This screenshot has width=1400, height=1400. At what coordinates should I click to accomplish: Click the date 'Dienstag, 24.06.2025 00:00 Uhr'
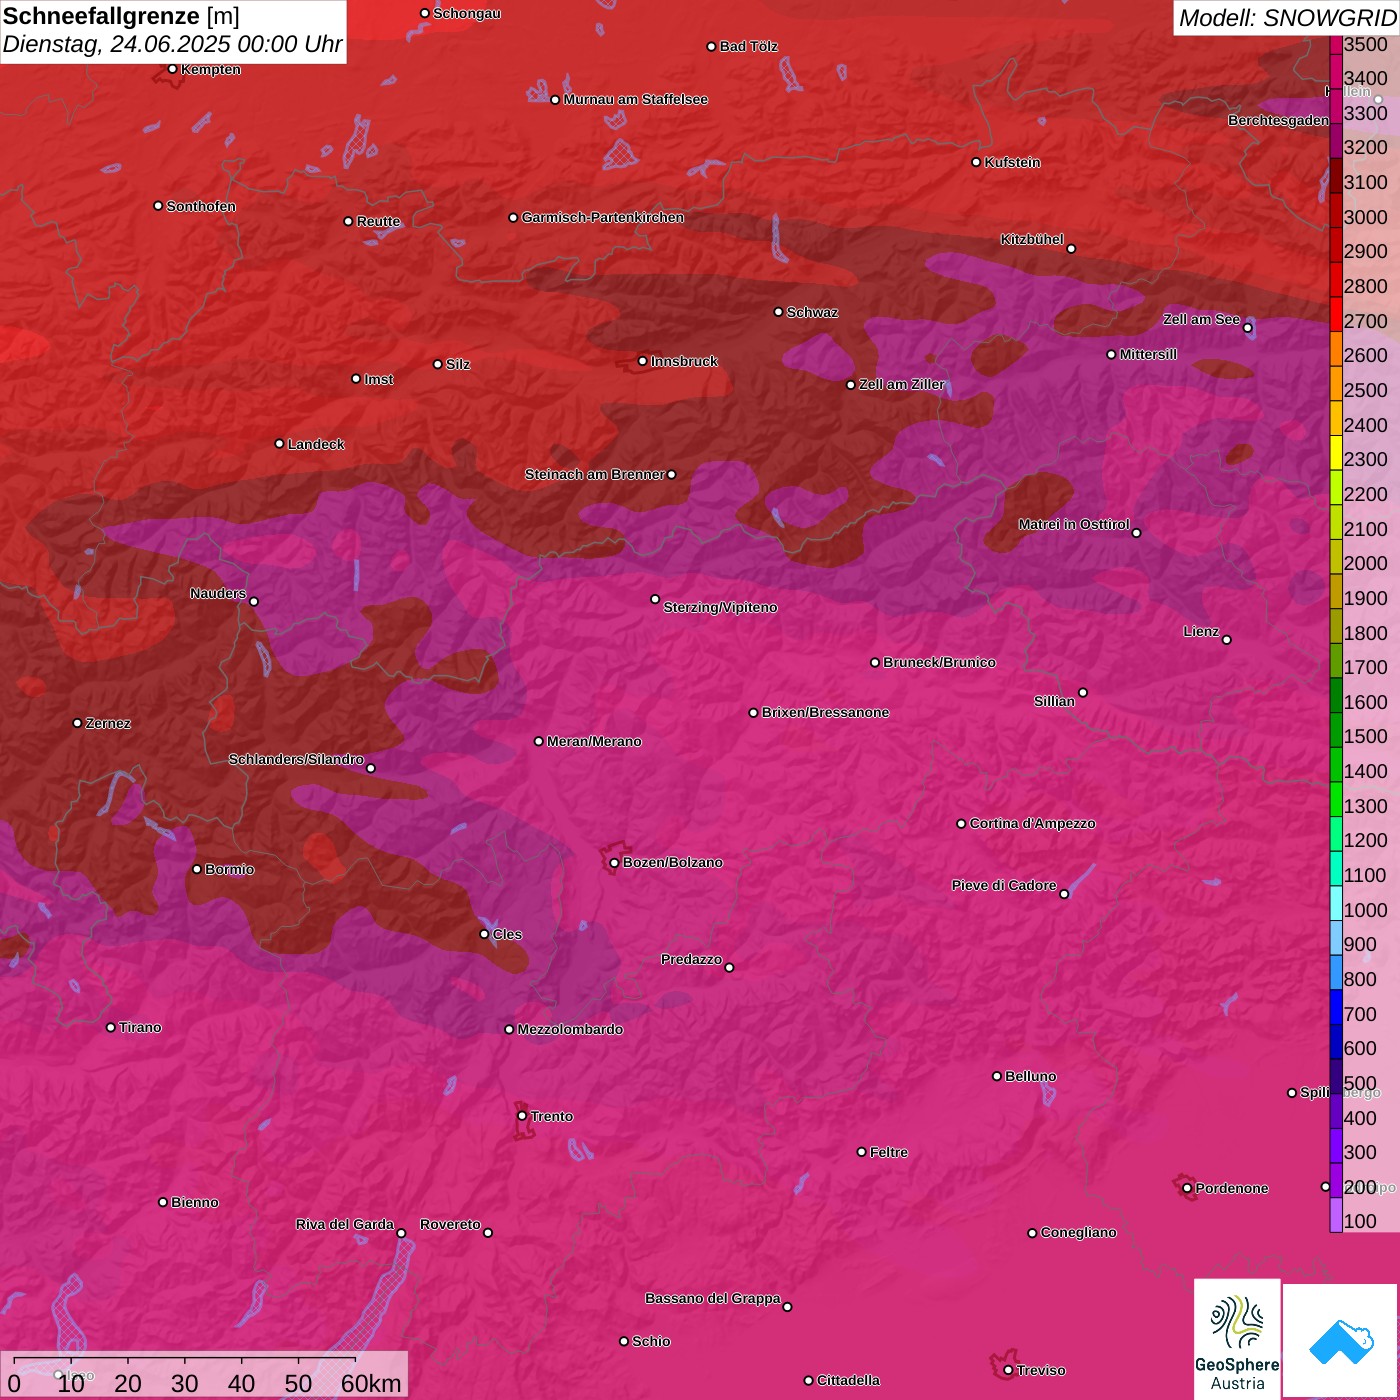(172, 45)
